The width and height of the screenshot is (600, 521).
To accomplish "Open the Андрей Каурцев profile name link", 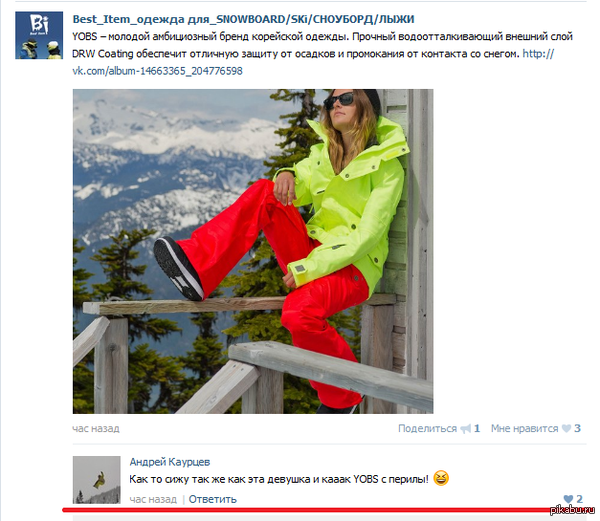I will click(170, 462).
